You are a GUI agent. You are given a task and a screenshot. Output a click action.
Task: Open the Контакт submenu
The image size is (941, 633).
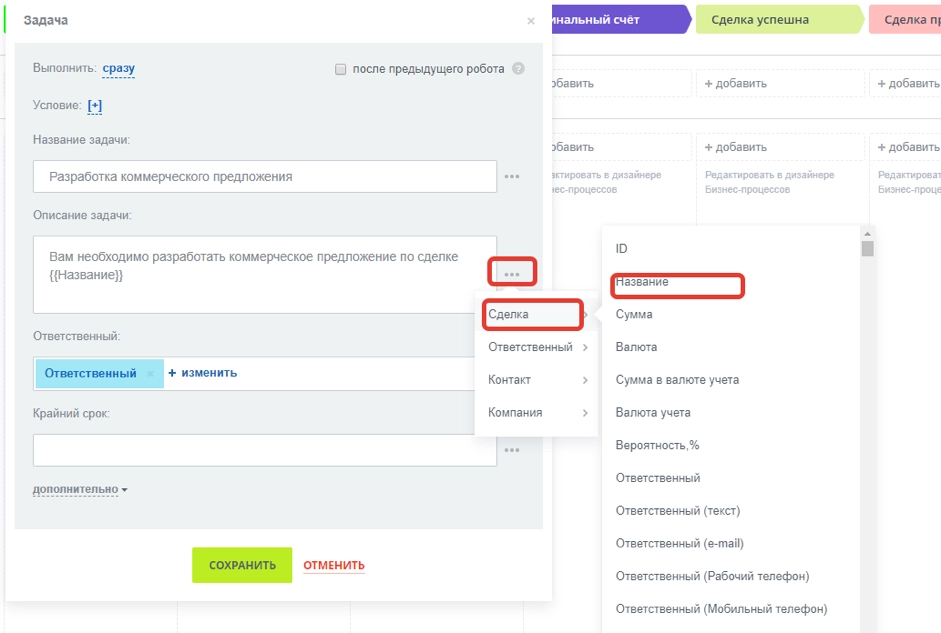coord(532,380)
